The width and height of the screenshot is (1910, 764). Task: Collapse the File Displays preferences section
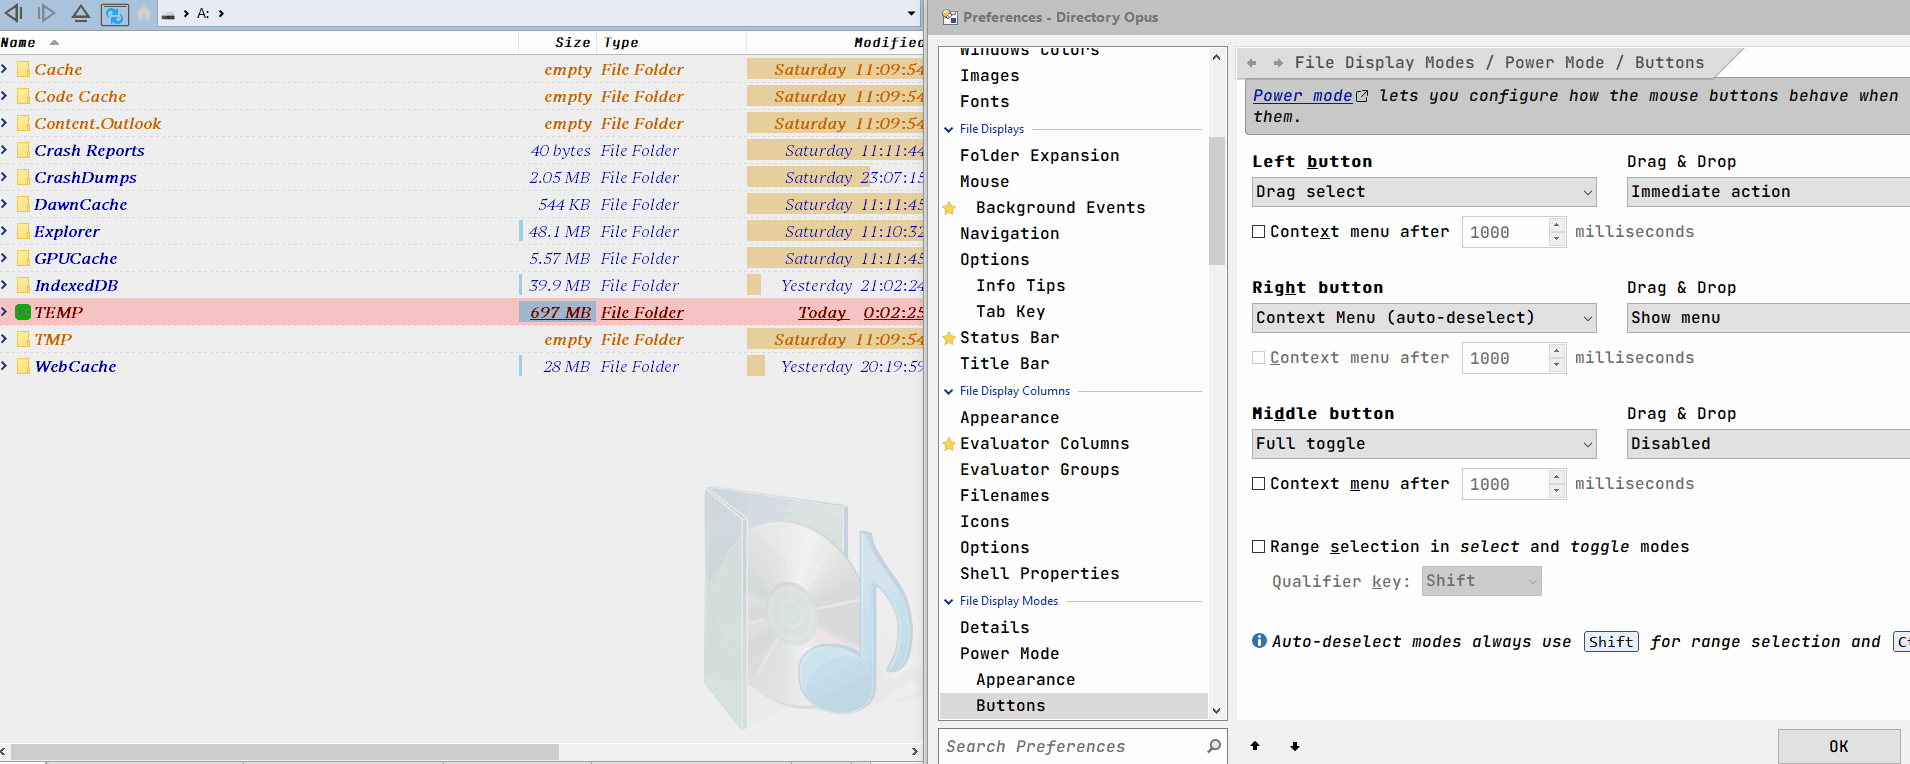tap(949, 129)
